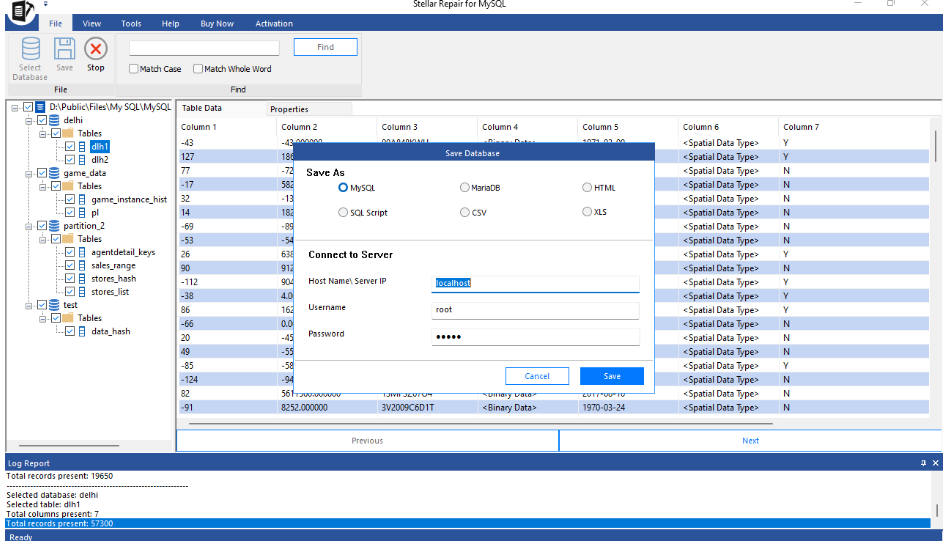
Task: Click the tree panel horizontal scrollbar
Action: coord(69,445)
